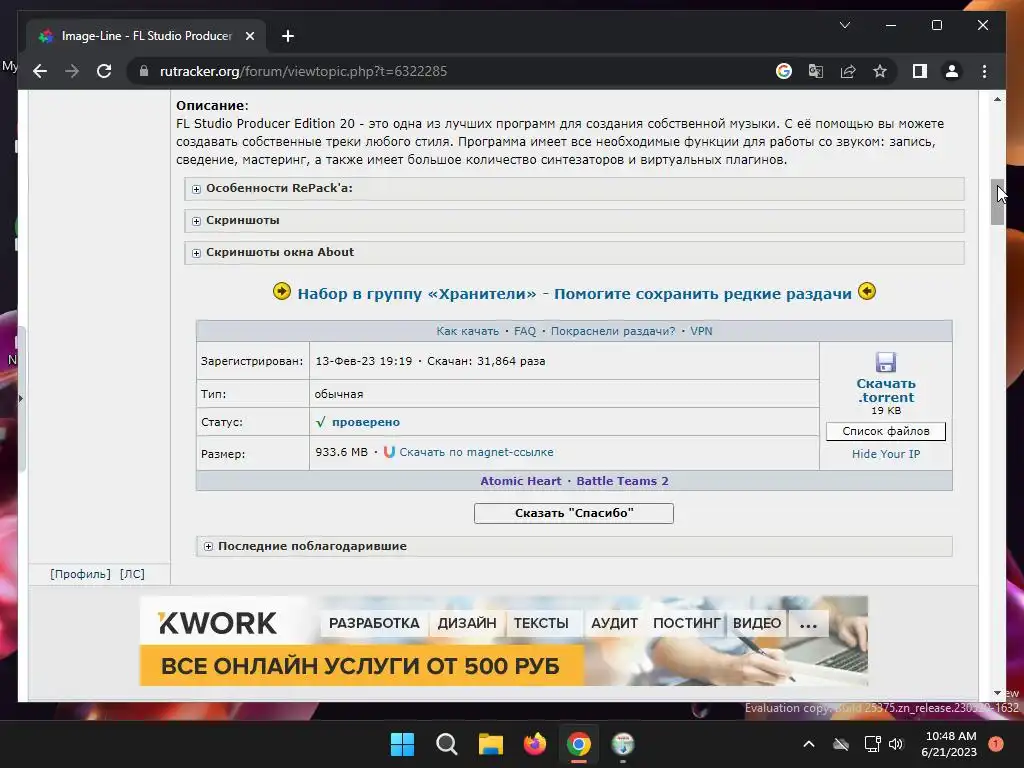The width and height of the screenshot is (1024, 768).
Task: Open the Набор в группу «Хранители» link
Action: point(574,294)
